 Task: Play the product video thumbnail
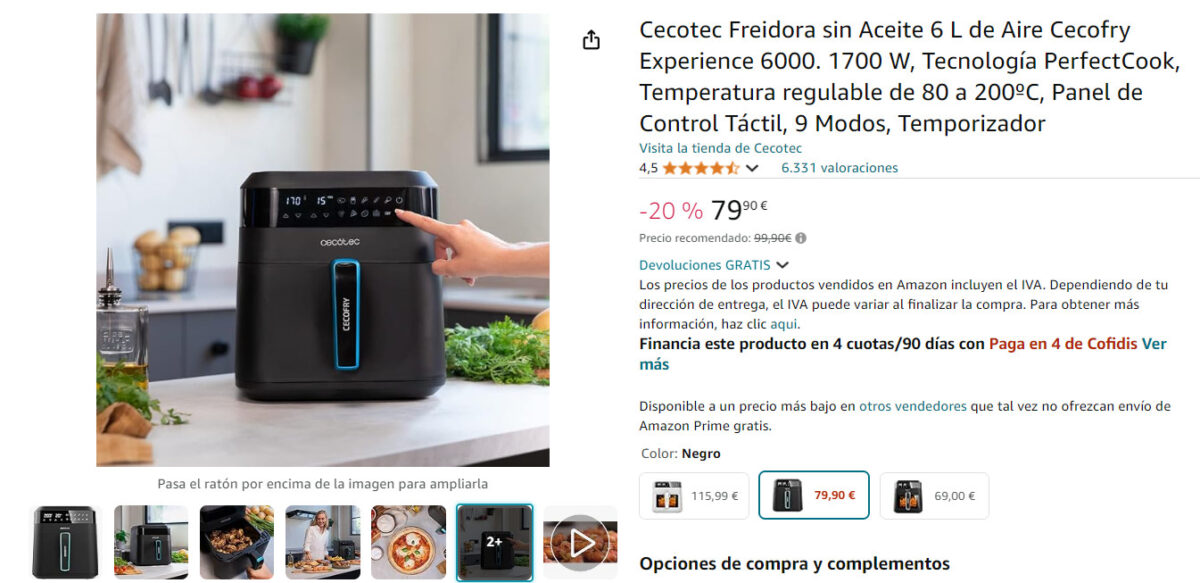[x=580, y=543]
